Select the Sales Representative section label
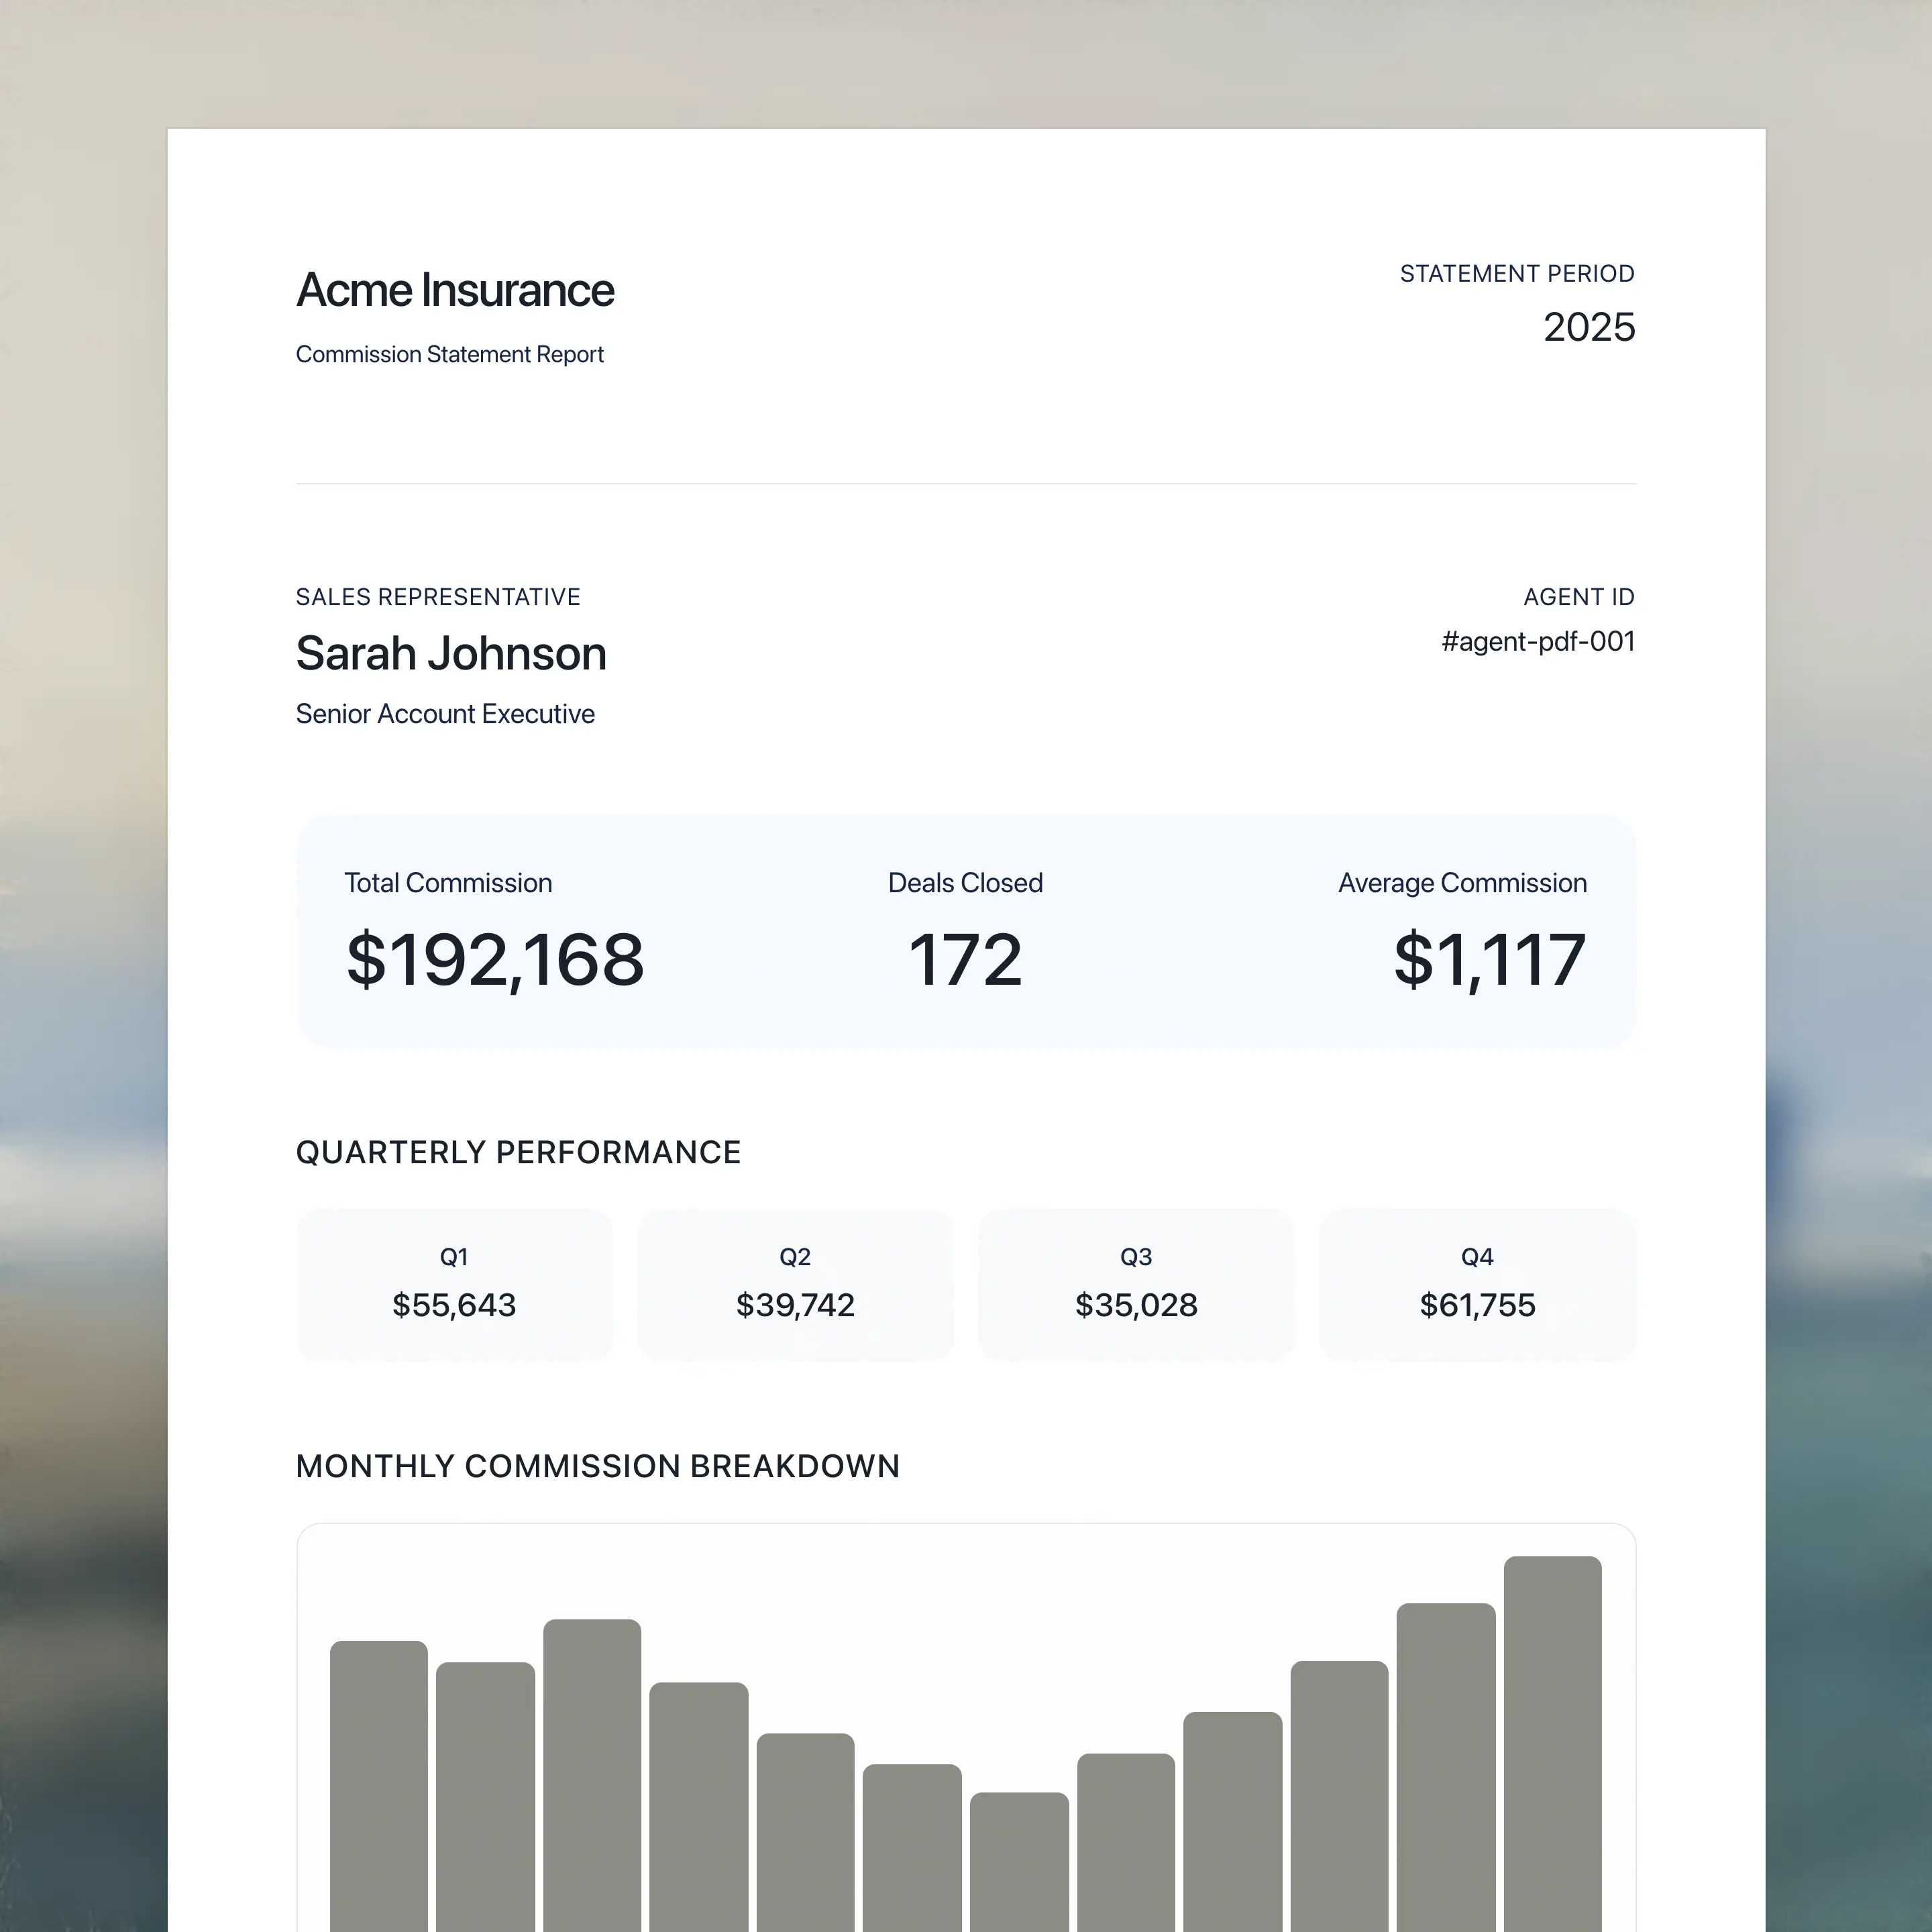1932x1932 pixels. point(438,597)
